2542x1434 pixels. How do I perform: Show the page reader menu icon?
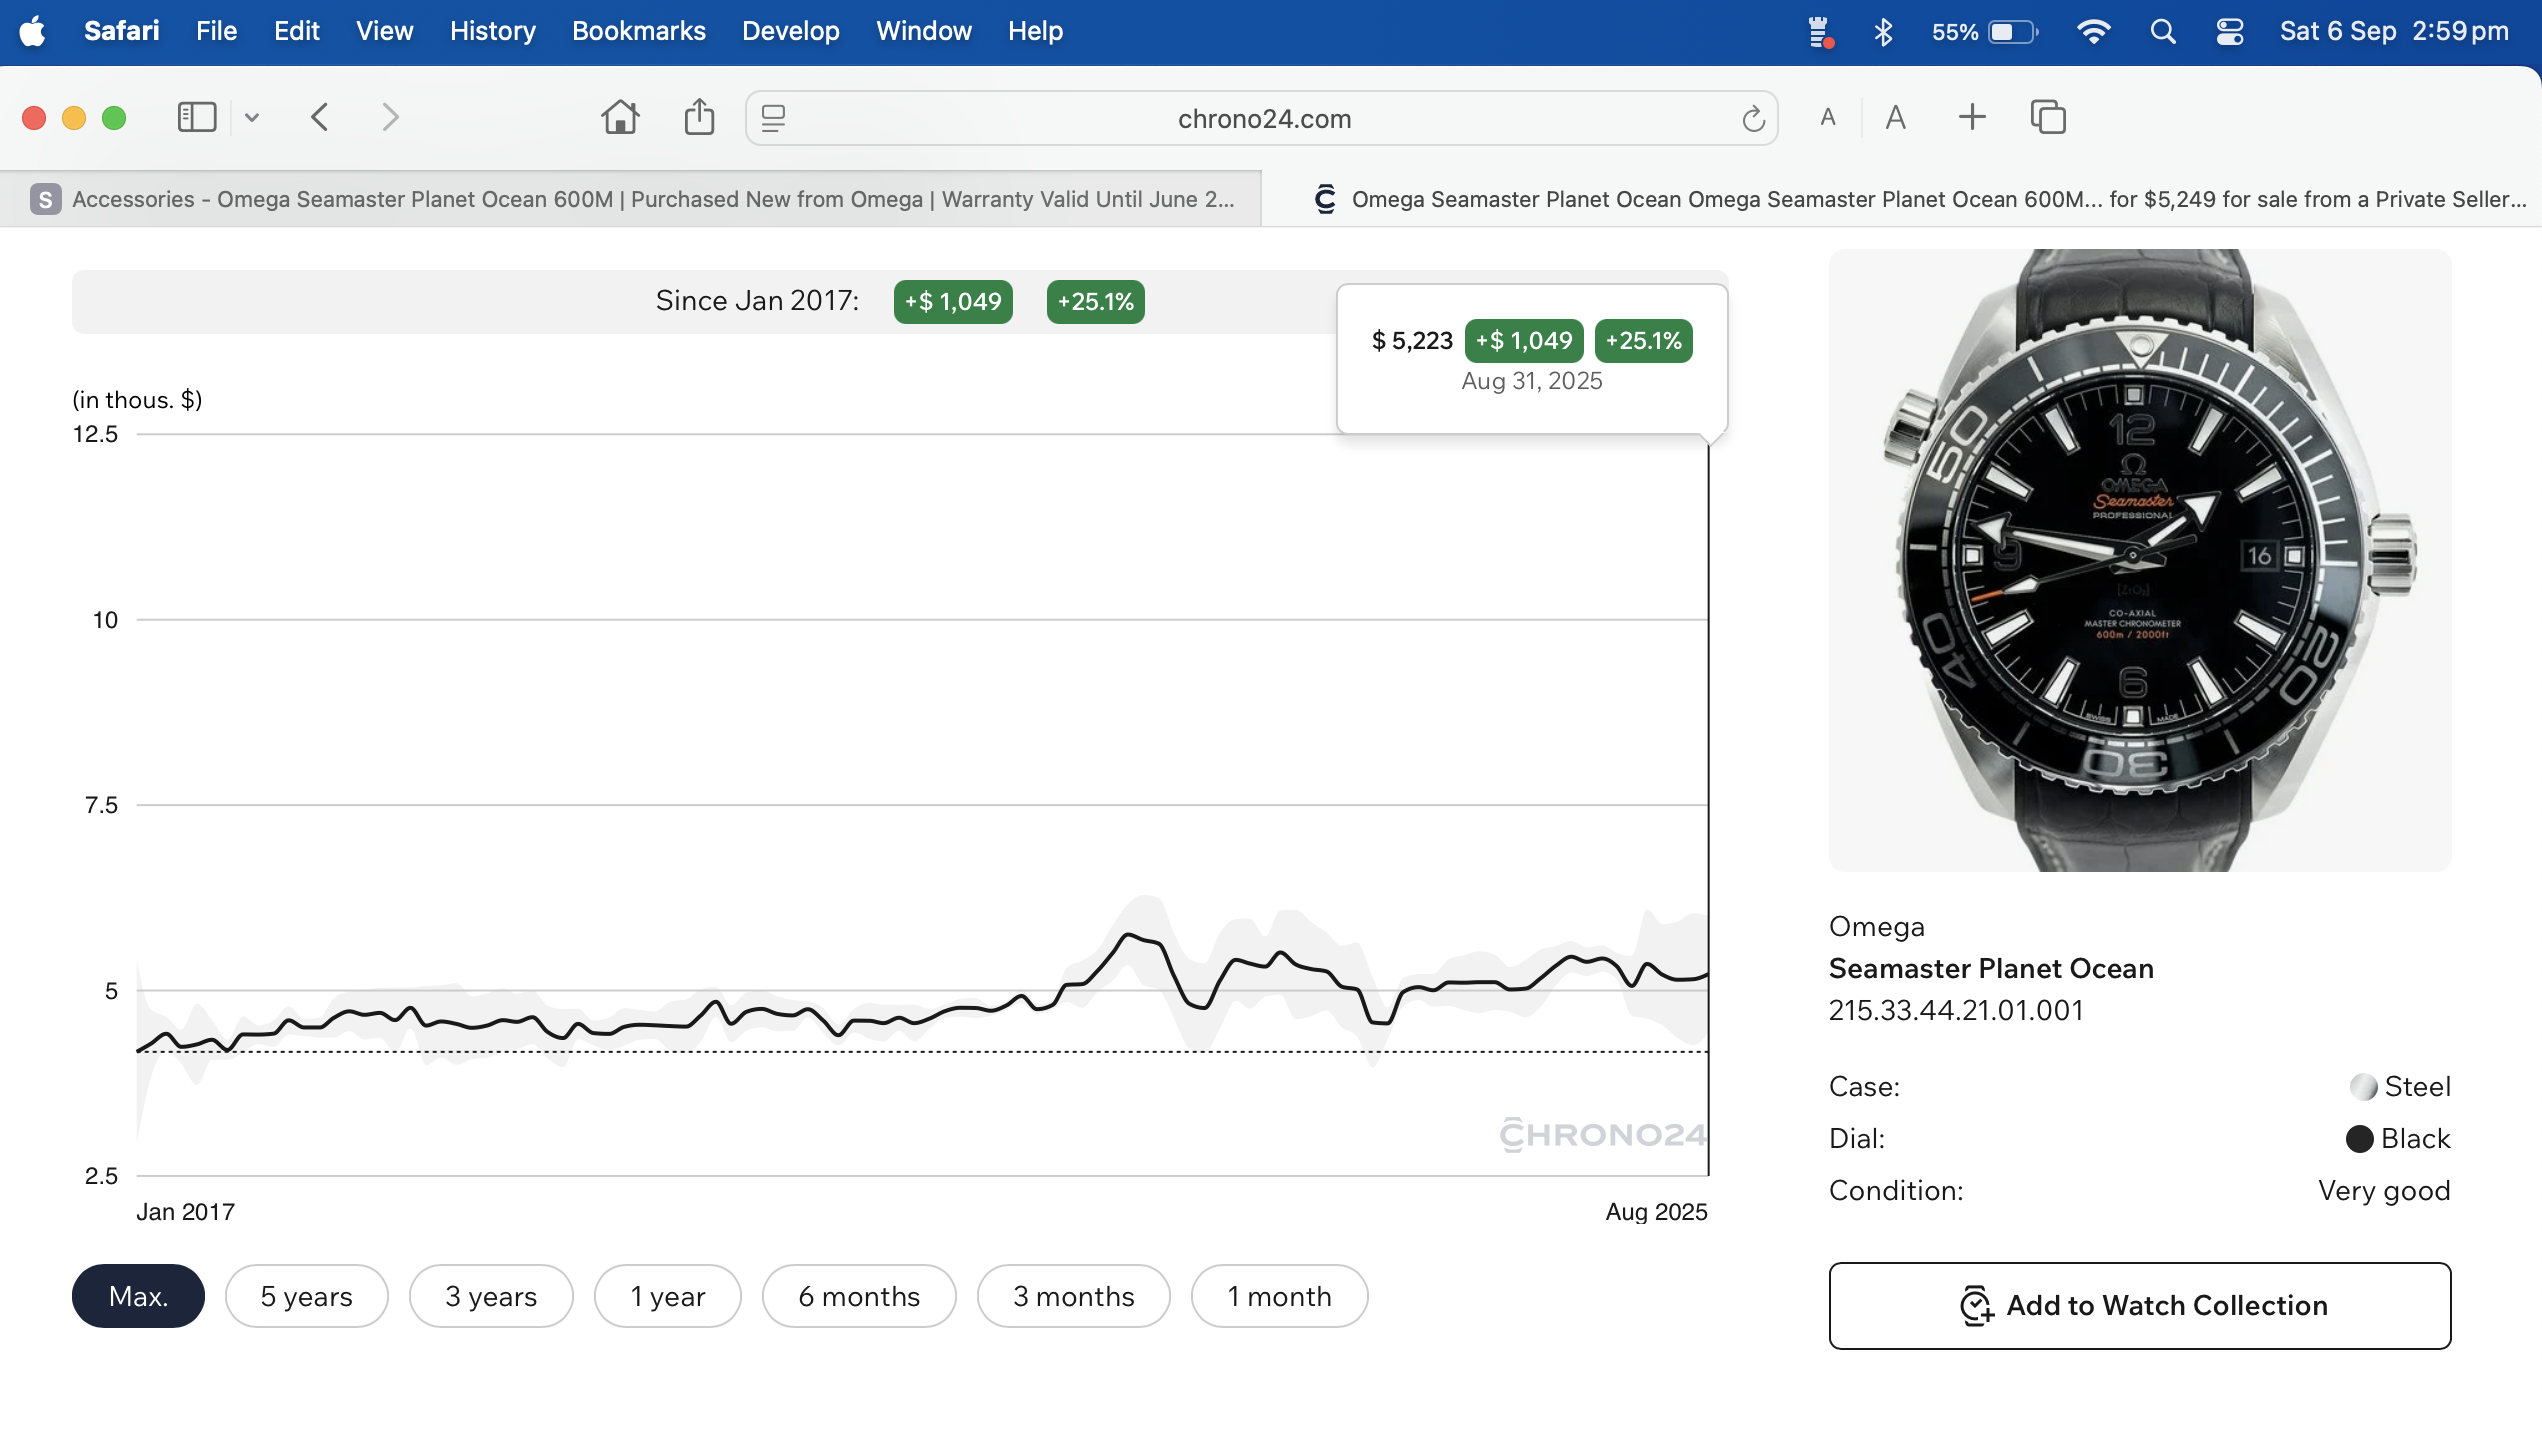[773, 118]
